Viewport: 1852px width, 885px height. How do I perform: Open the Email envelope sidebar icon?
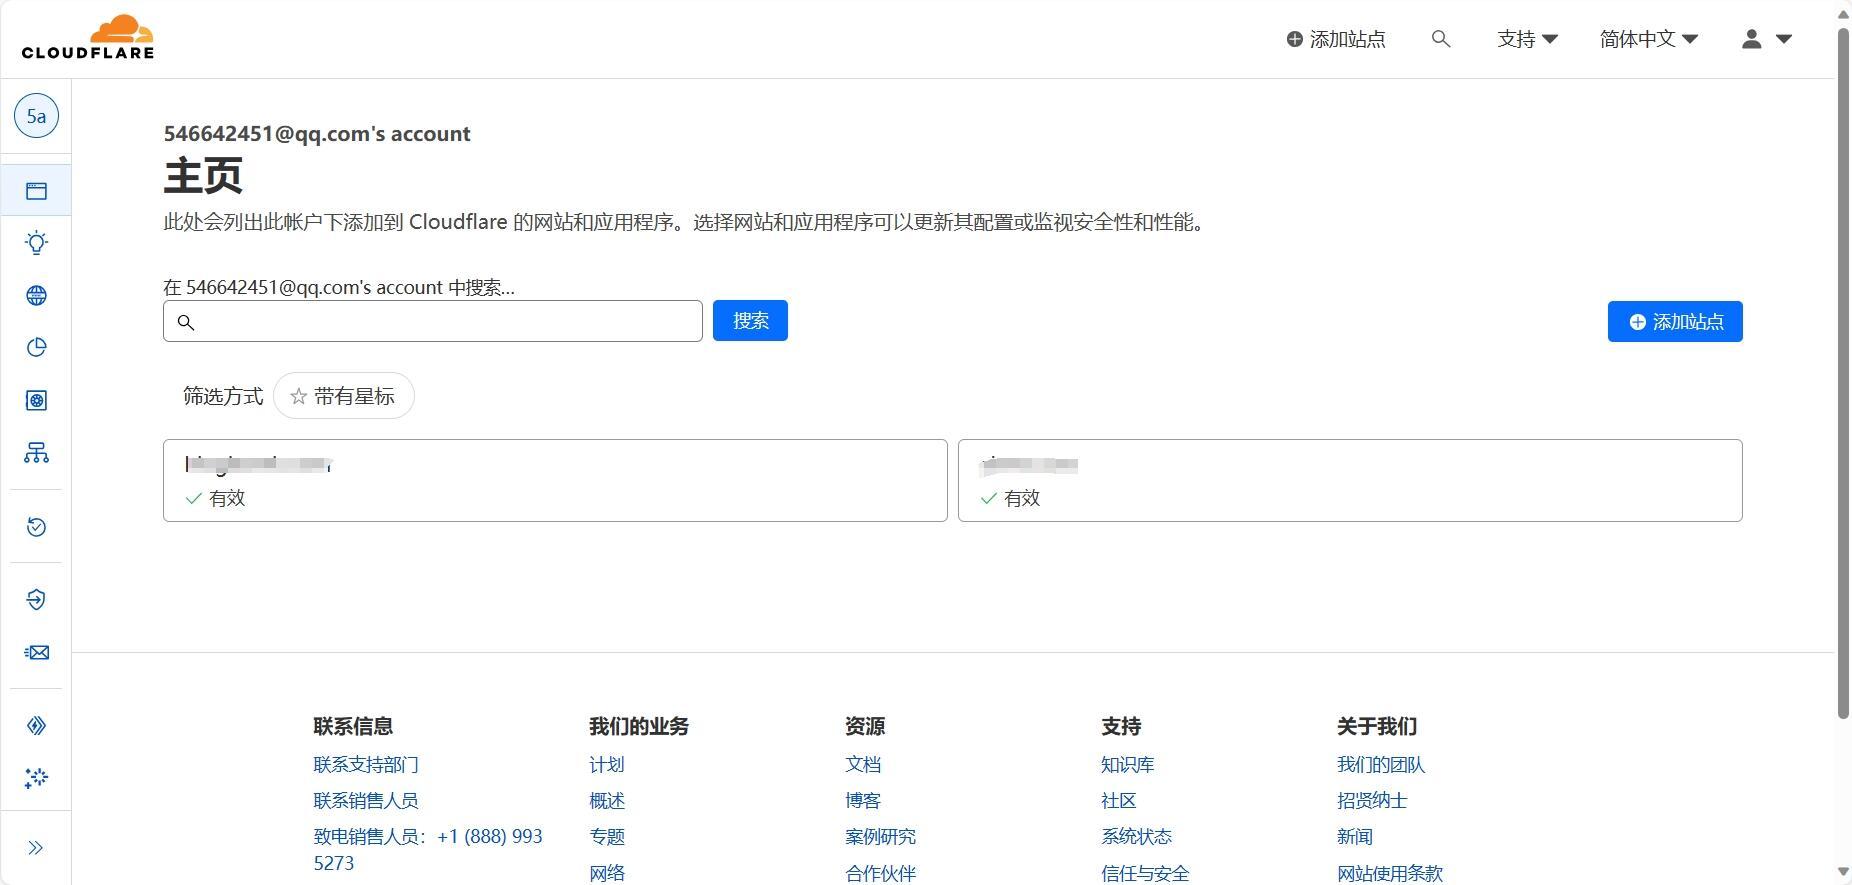[36, 652]
